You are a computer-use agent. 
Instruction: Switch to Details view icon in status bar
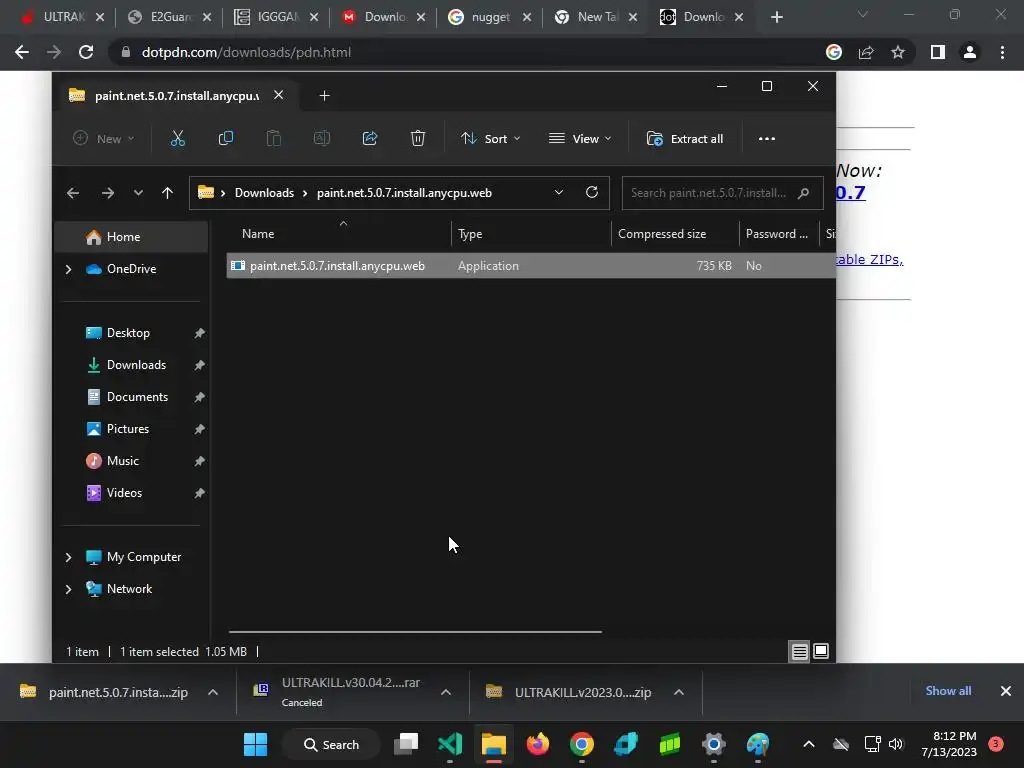799,652
